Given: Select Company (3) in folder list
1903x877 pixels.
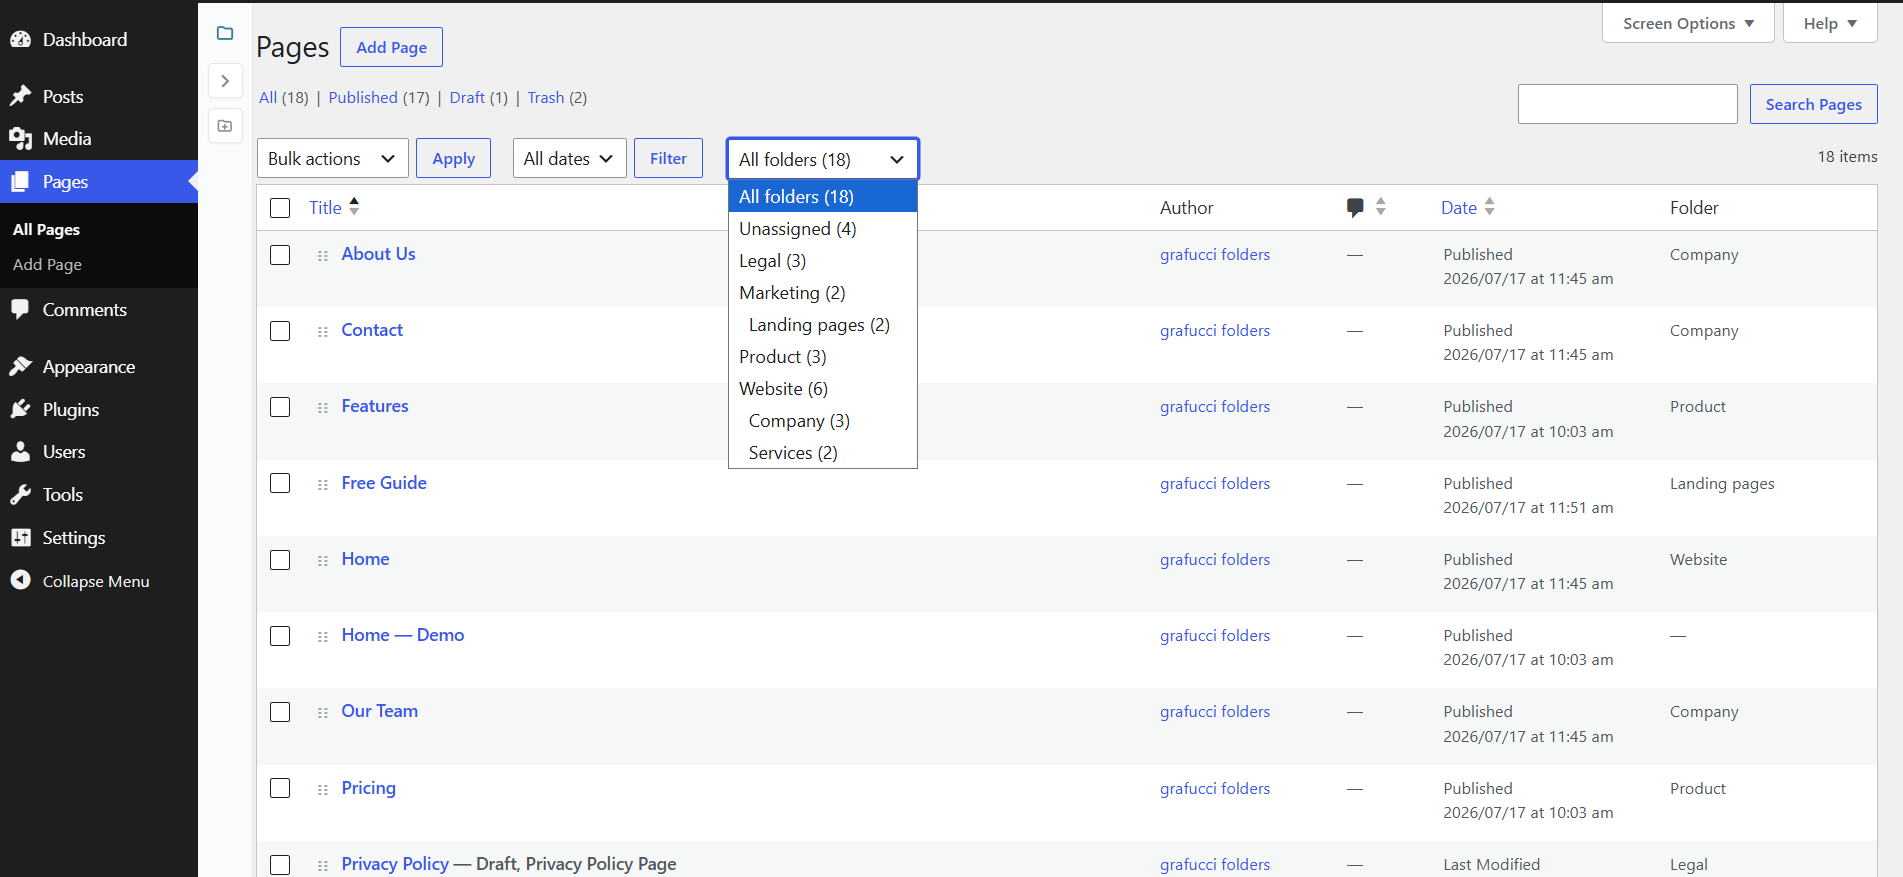Looking at the screenshot, I should pyautogui.click(x=822, y=421).
